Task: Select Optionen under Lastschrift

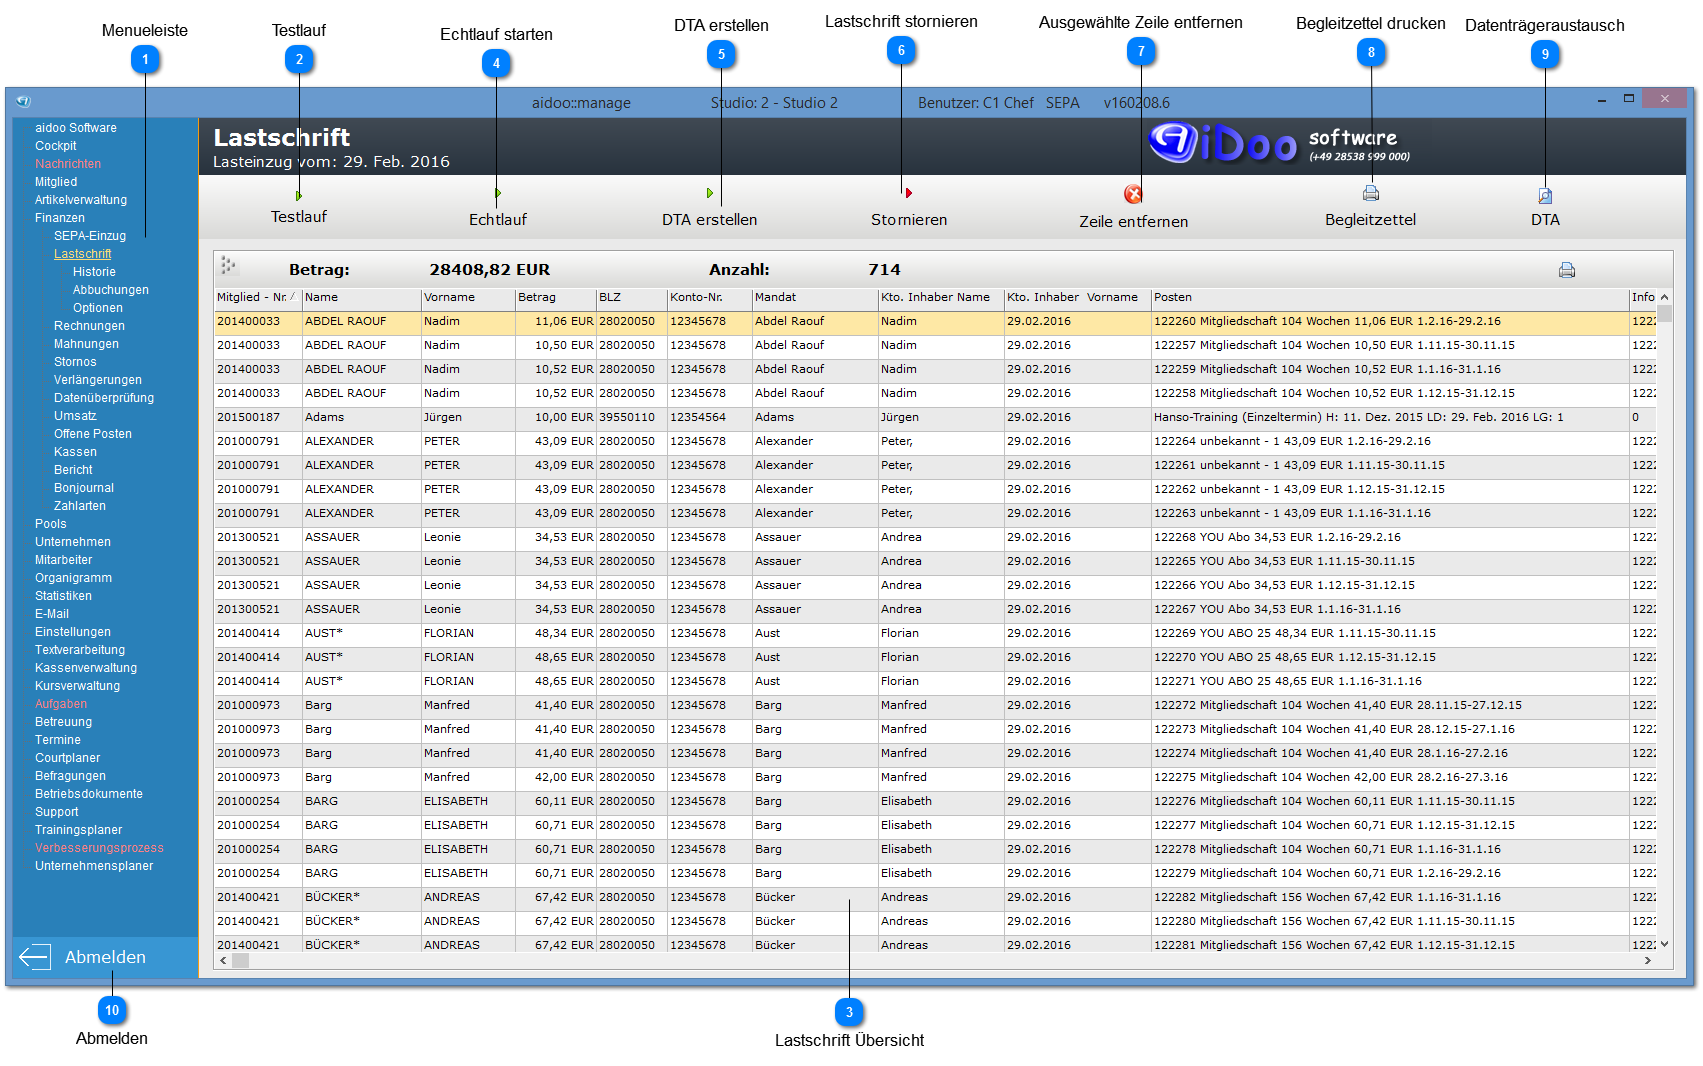Action: 98,308
